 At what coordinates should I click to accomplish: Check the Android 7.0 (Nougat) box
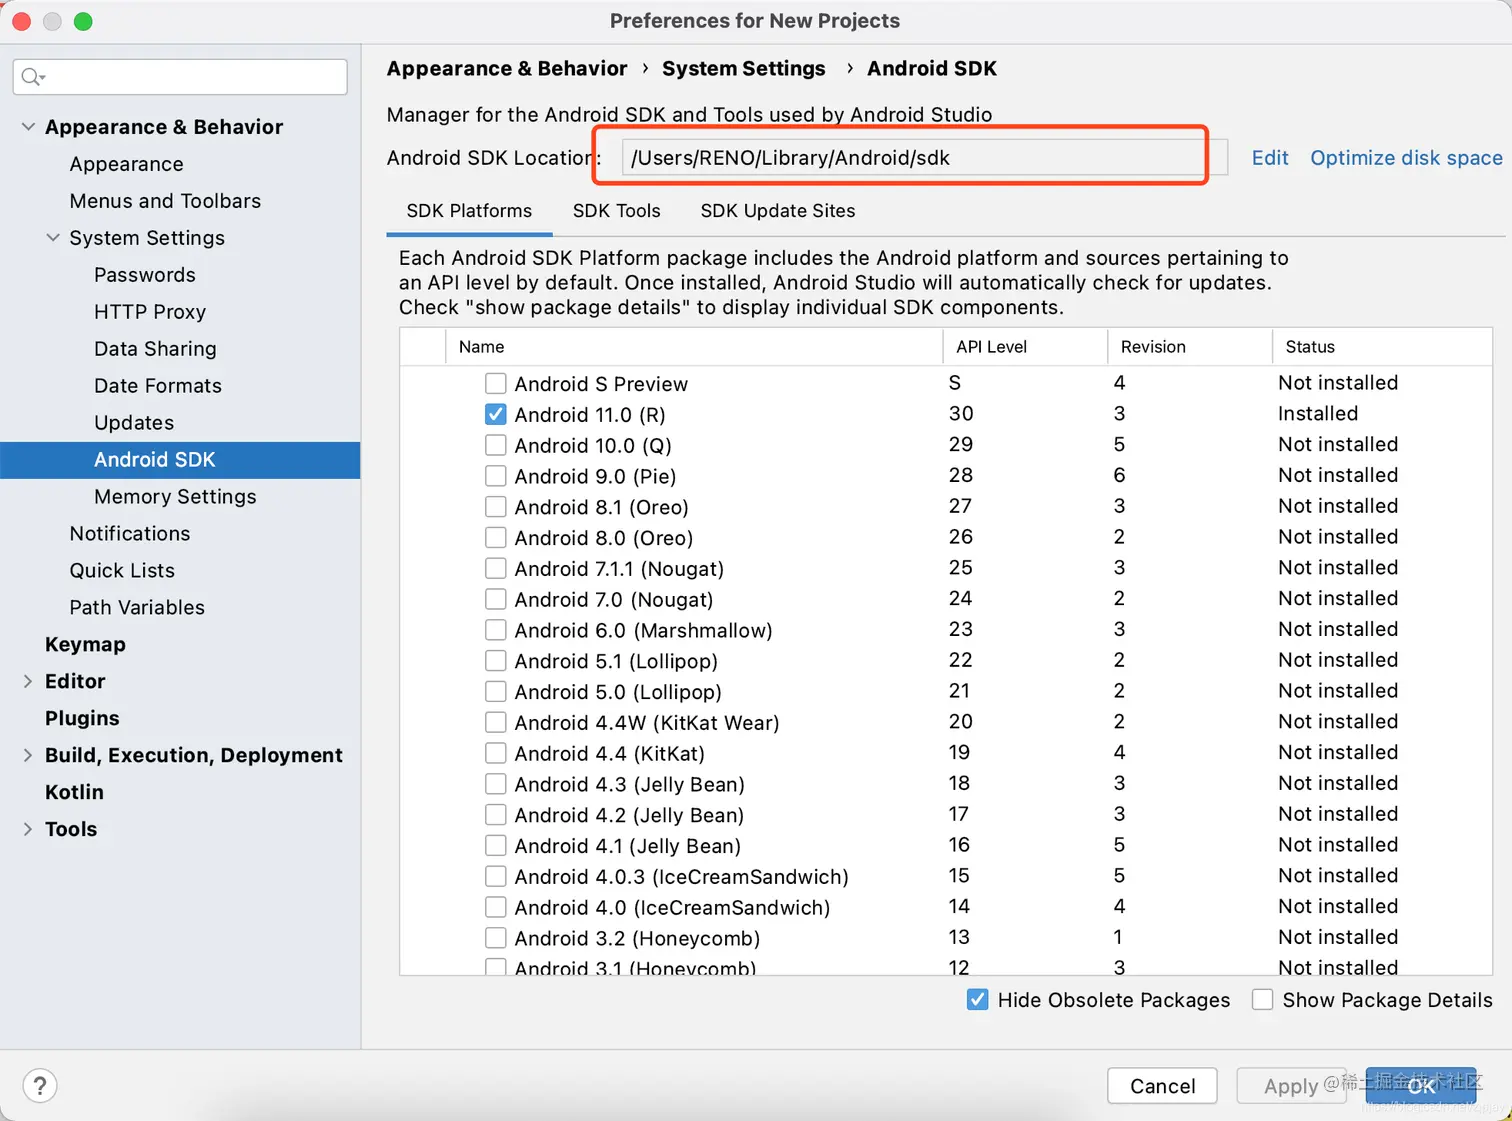[x=495, y=600]
